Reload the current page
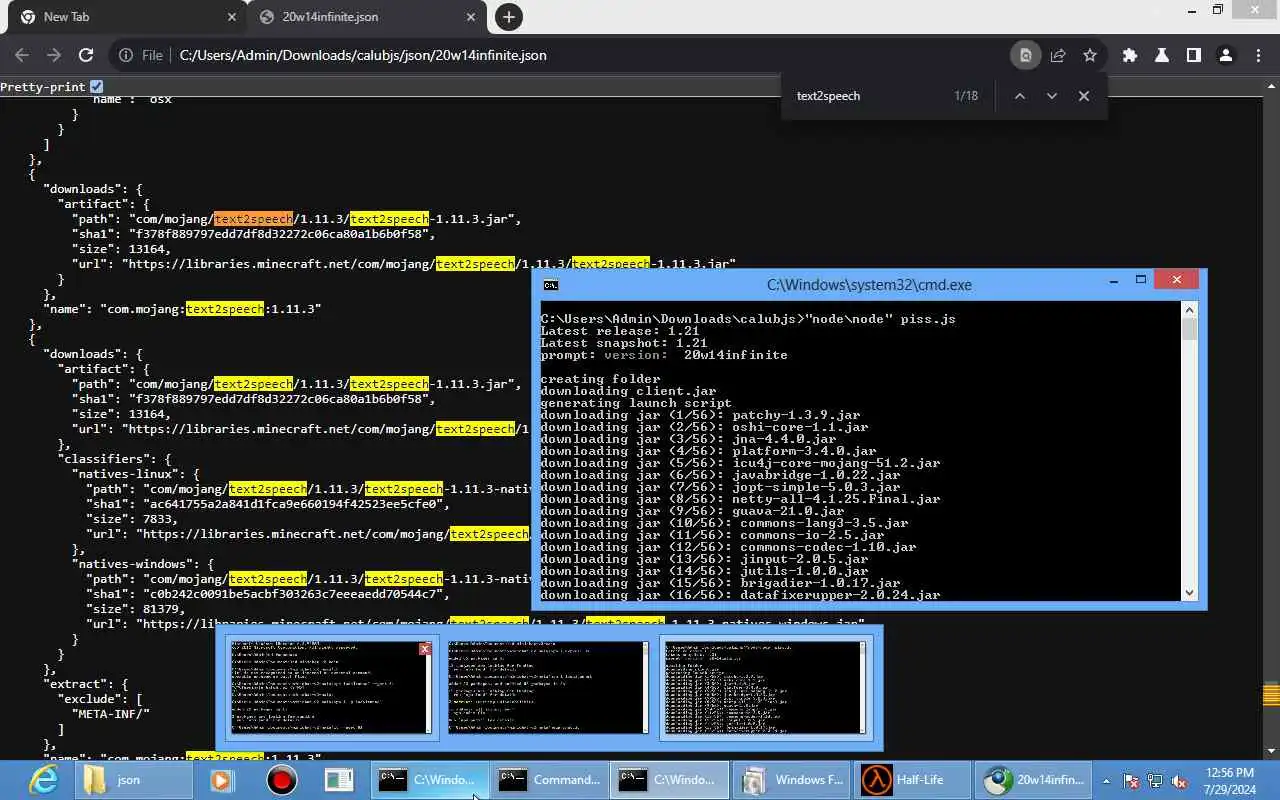This screenshot has height=800, width=1280. [86, 55]
